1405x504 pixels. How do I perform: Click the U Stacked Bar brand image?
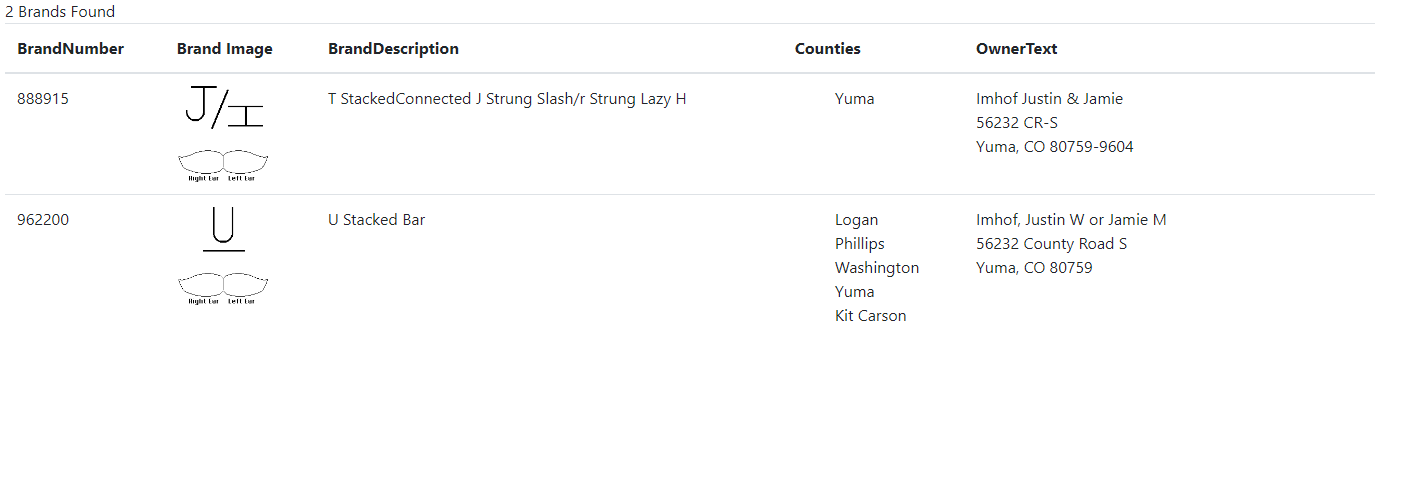point(224,229)
